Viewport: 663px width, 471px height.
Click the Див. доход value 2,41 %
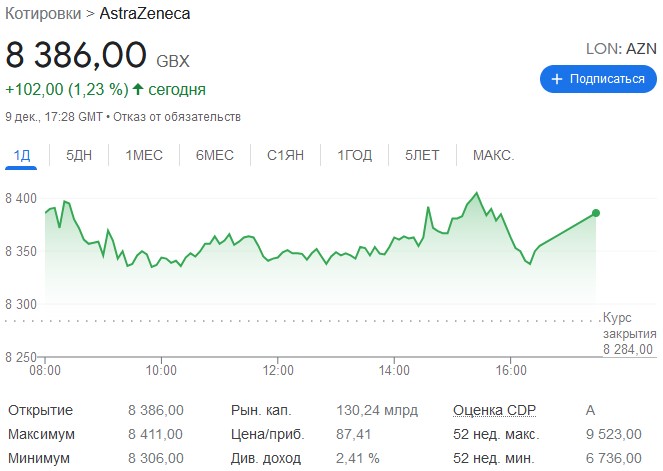tap(358, 458)
